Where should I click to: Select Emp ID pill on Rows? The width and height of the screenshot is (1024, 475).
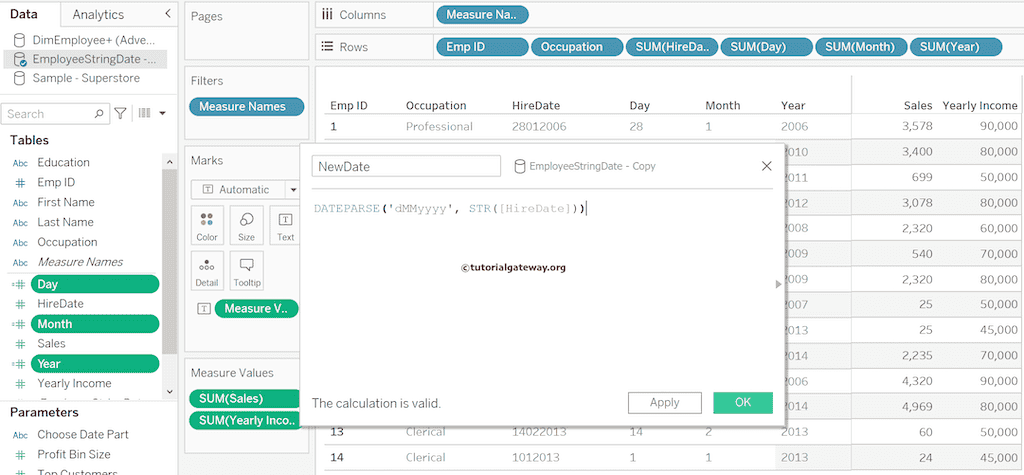tap(482, 46)
